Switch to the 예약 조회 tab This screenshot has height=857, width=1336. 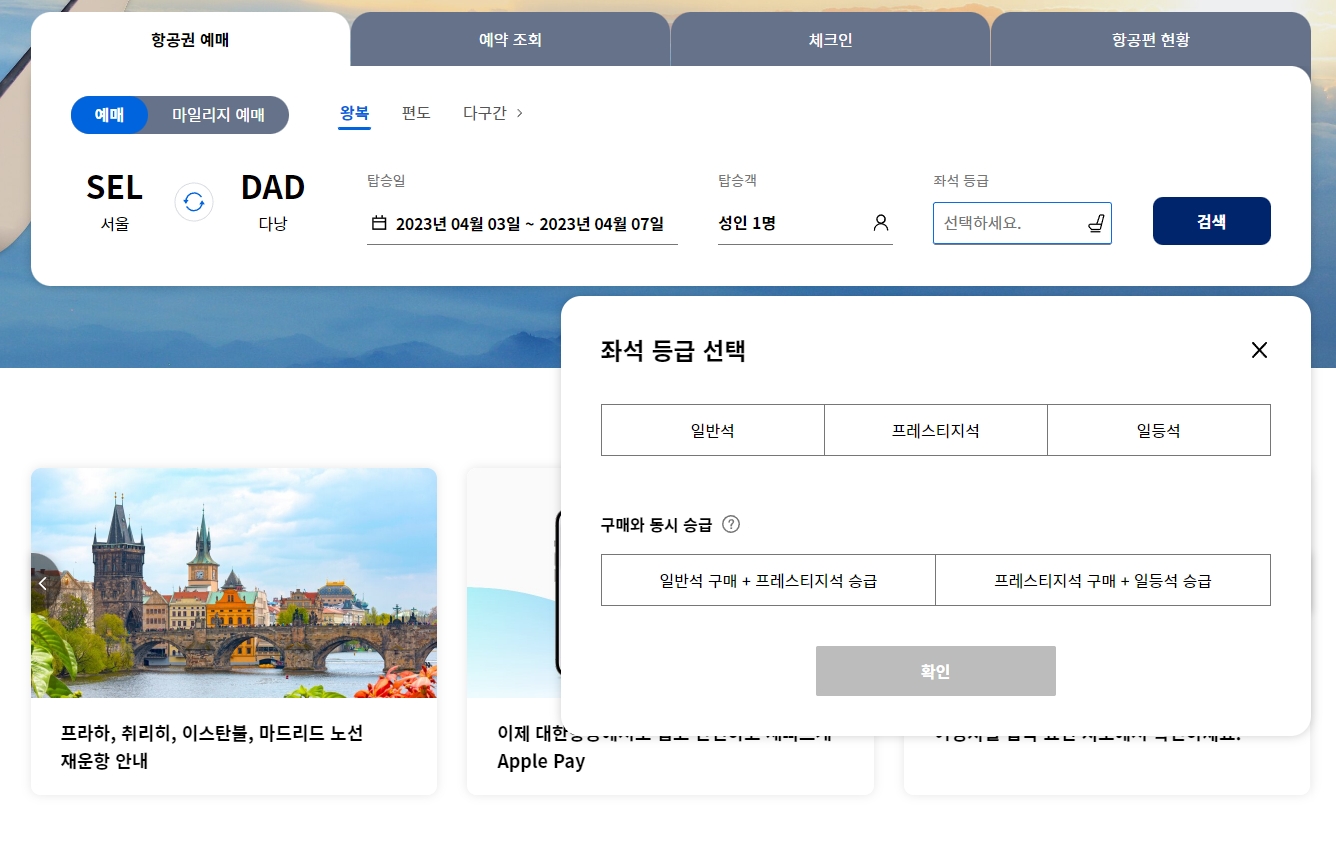(x=510, y=39)
